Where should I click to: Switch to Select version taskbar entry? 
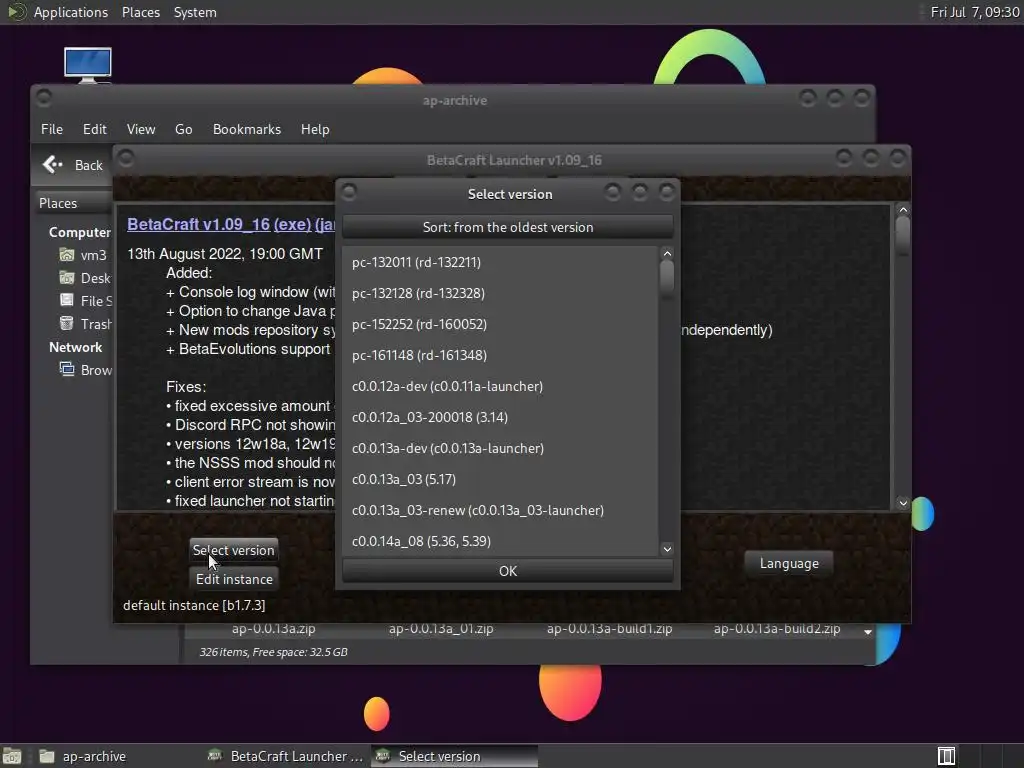point(455,756)
